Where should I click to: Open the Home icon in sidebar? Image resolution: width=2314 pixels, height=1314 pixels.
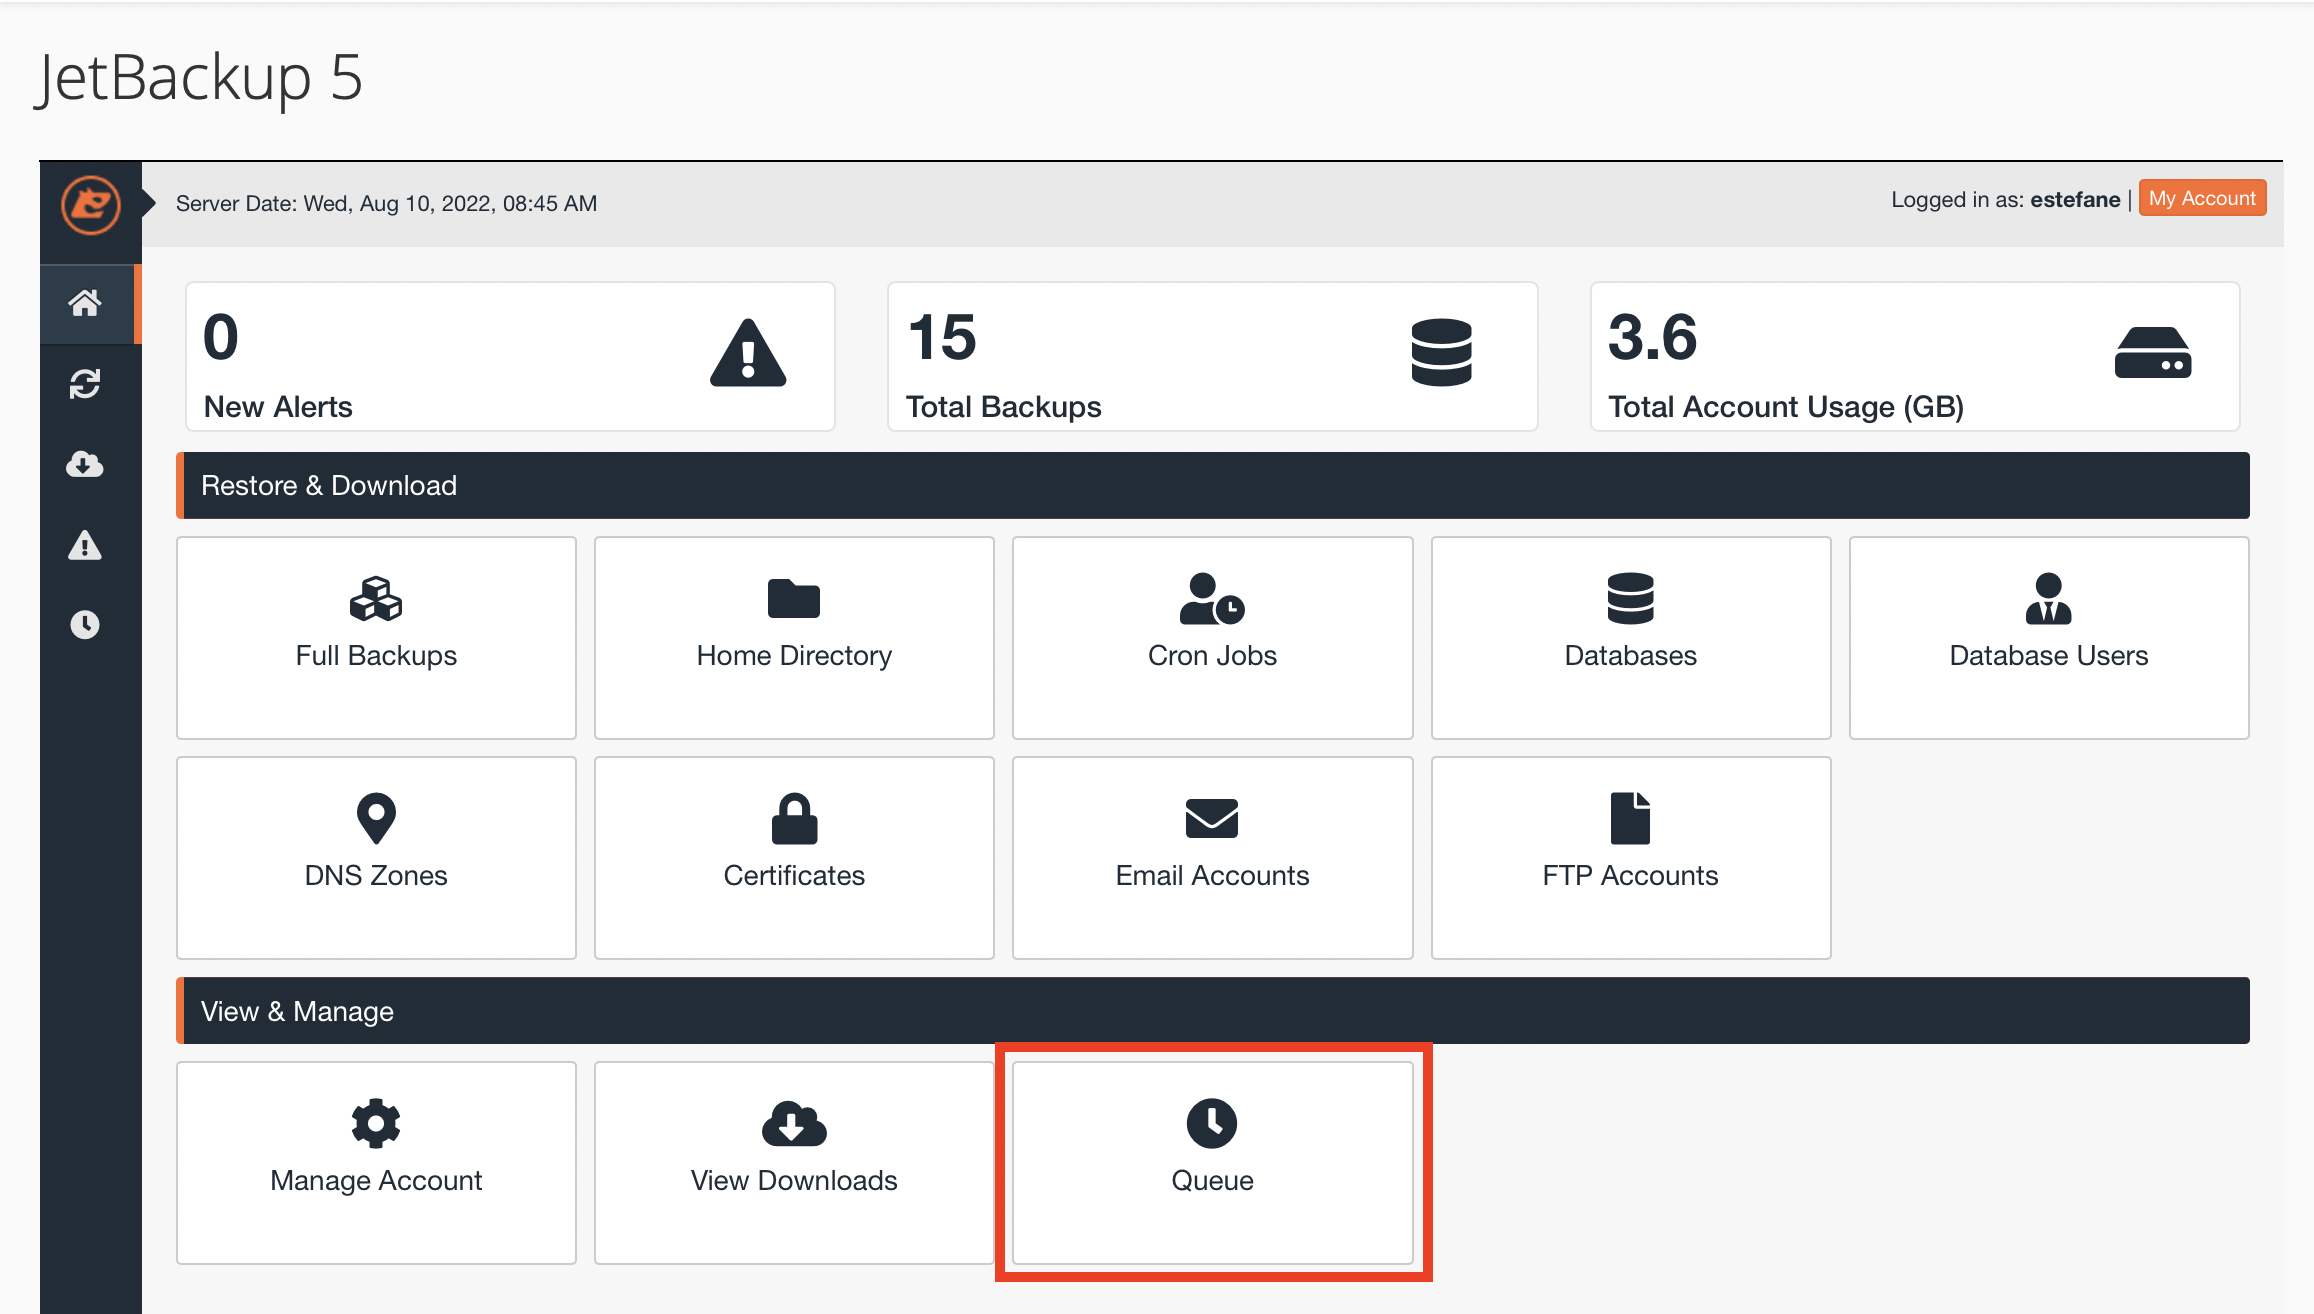click(x=85, y=303)
